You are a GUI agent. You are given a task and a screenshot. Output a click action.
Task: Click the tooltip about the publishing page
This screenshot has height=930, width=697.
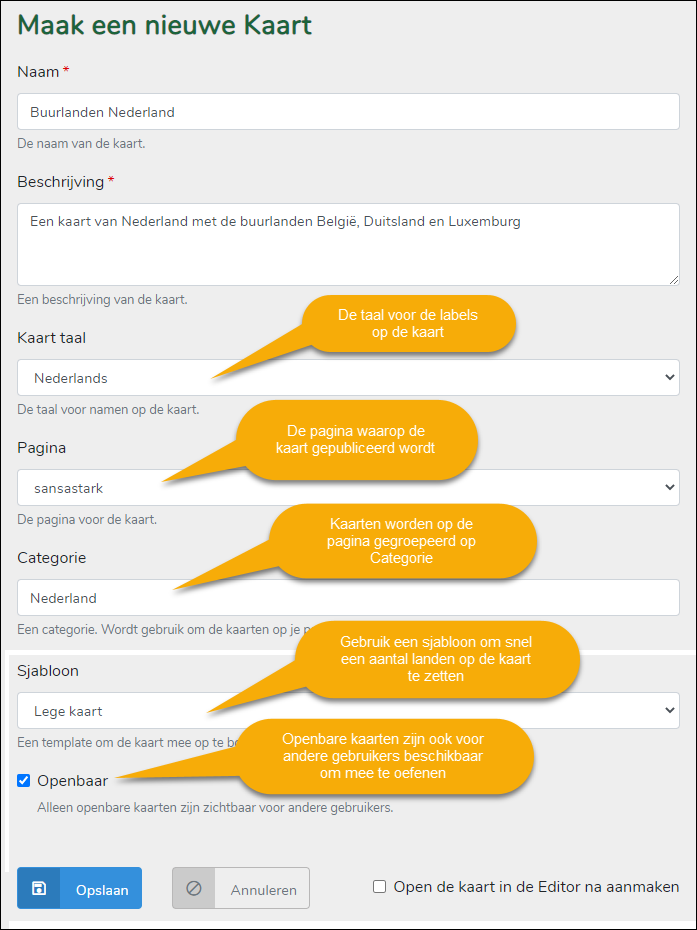point(355,439)
